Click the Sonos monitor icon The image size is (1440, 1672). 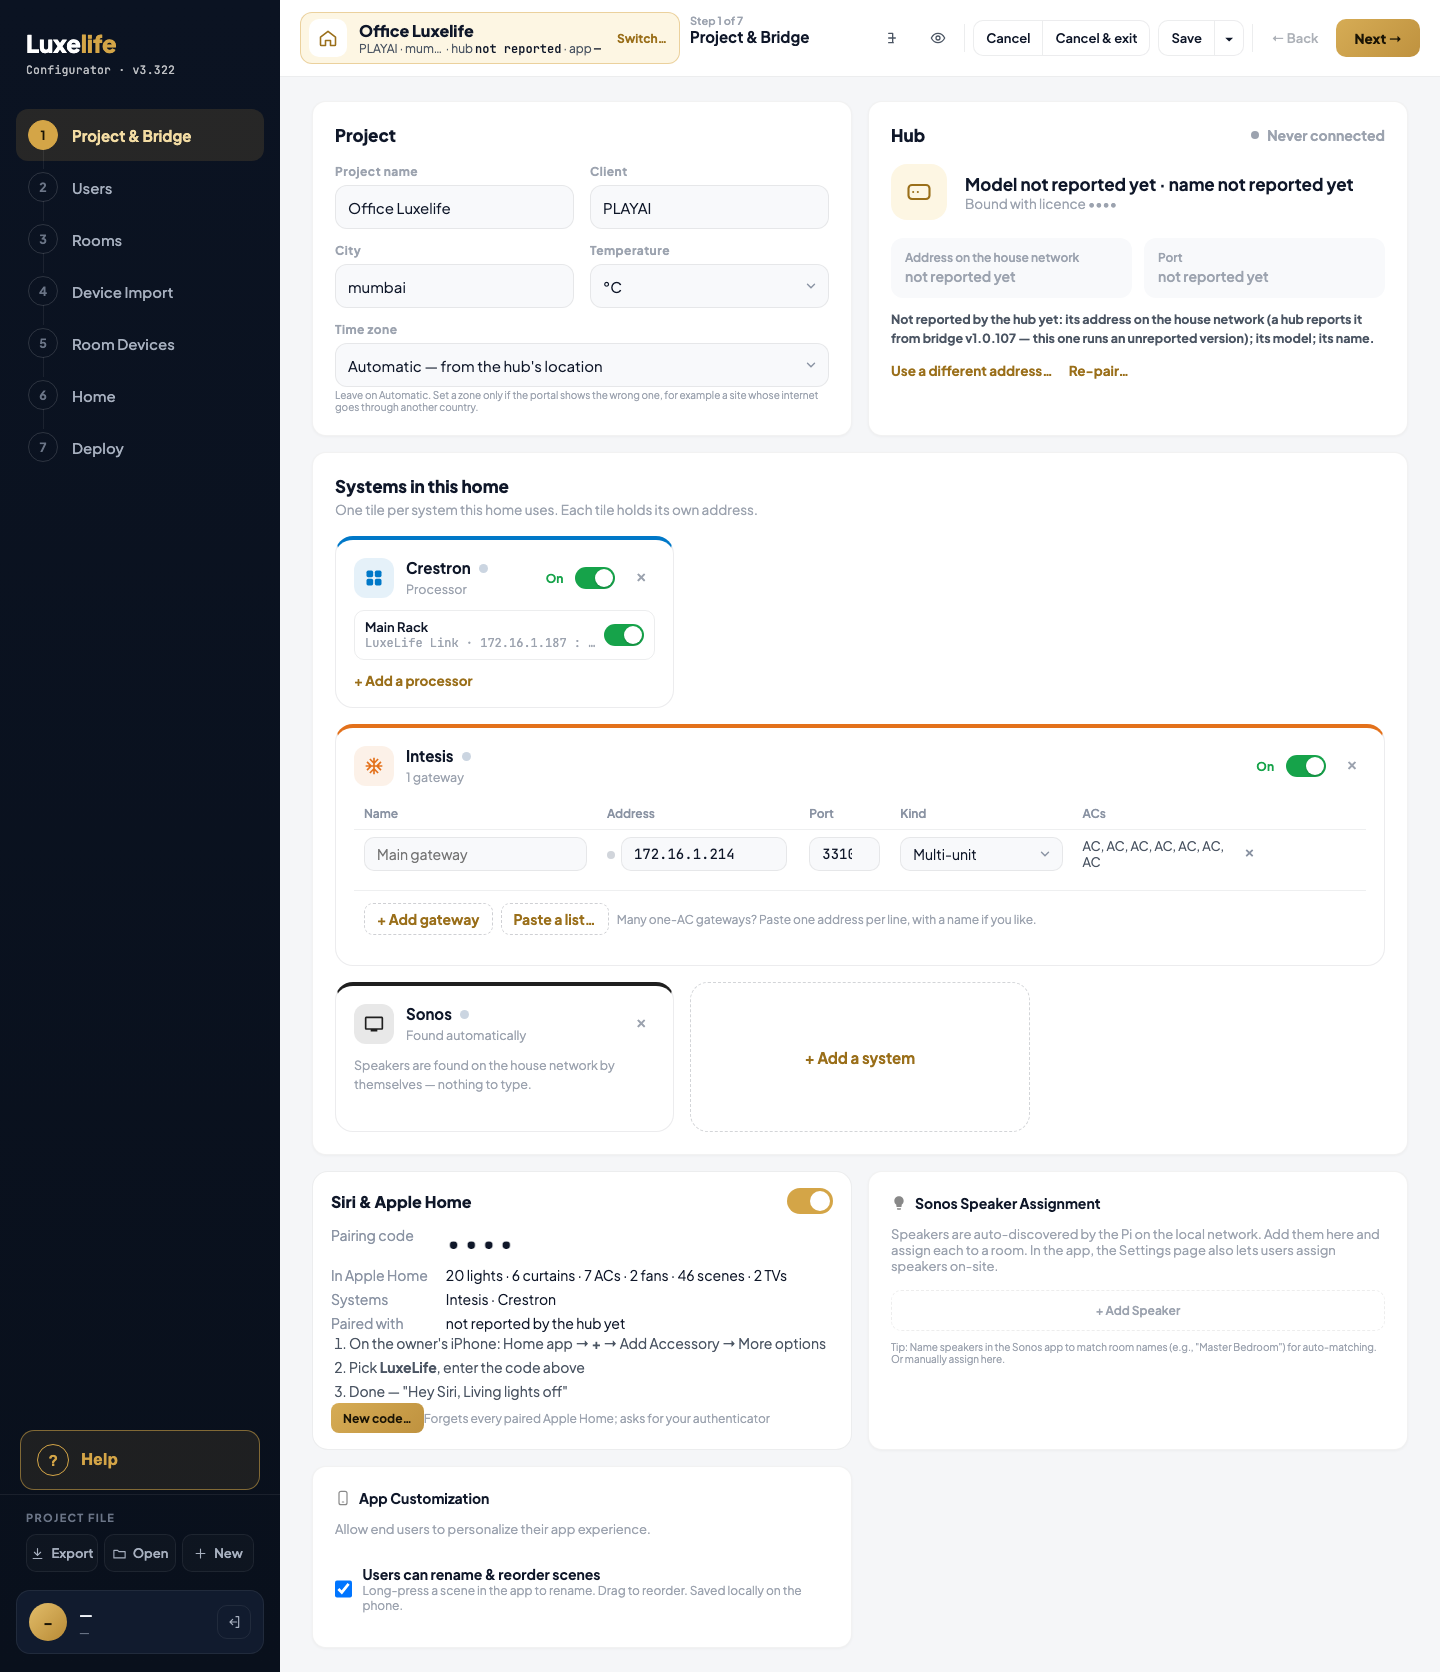(x=374, y=1024)
